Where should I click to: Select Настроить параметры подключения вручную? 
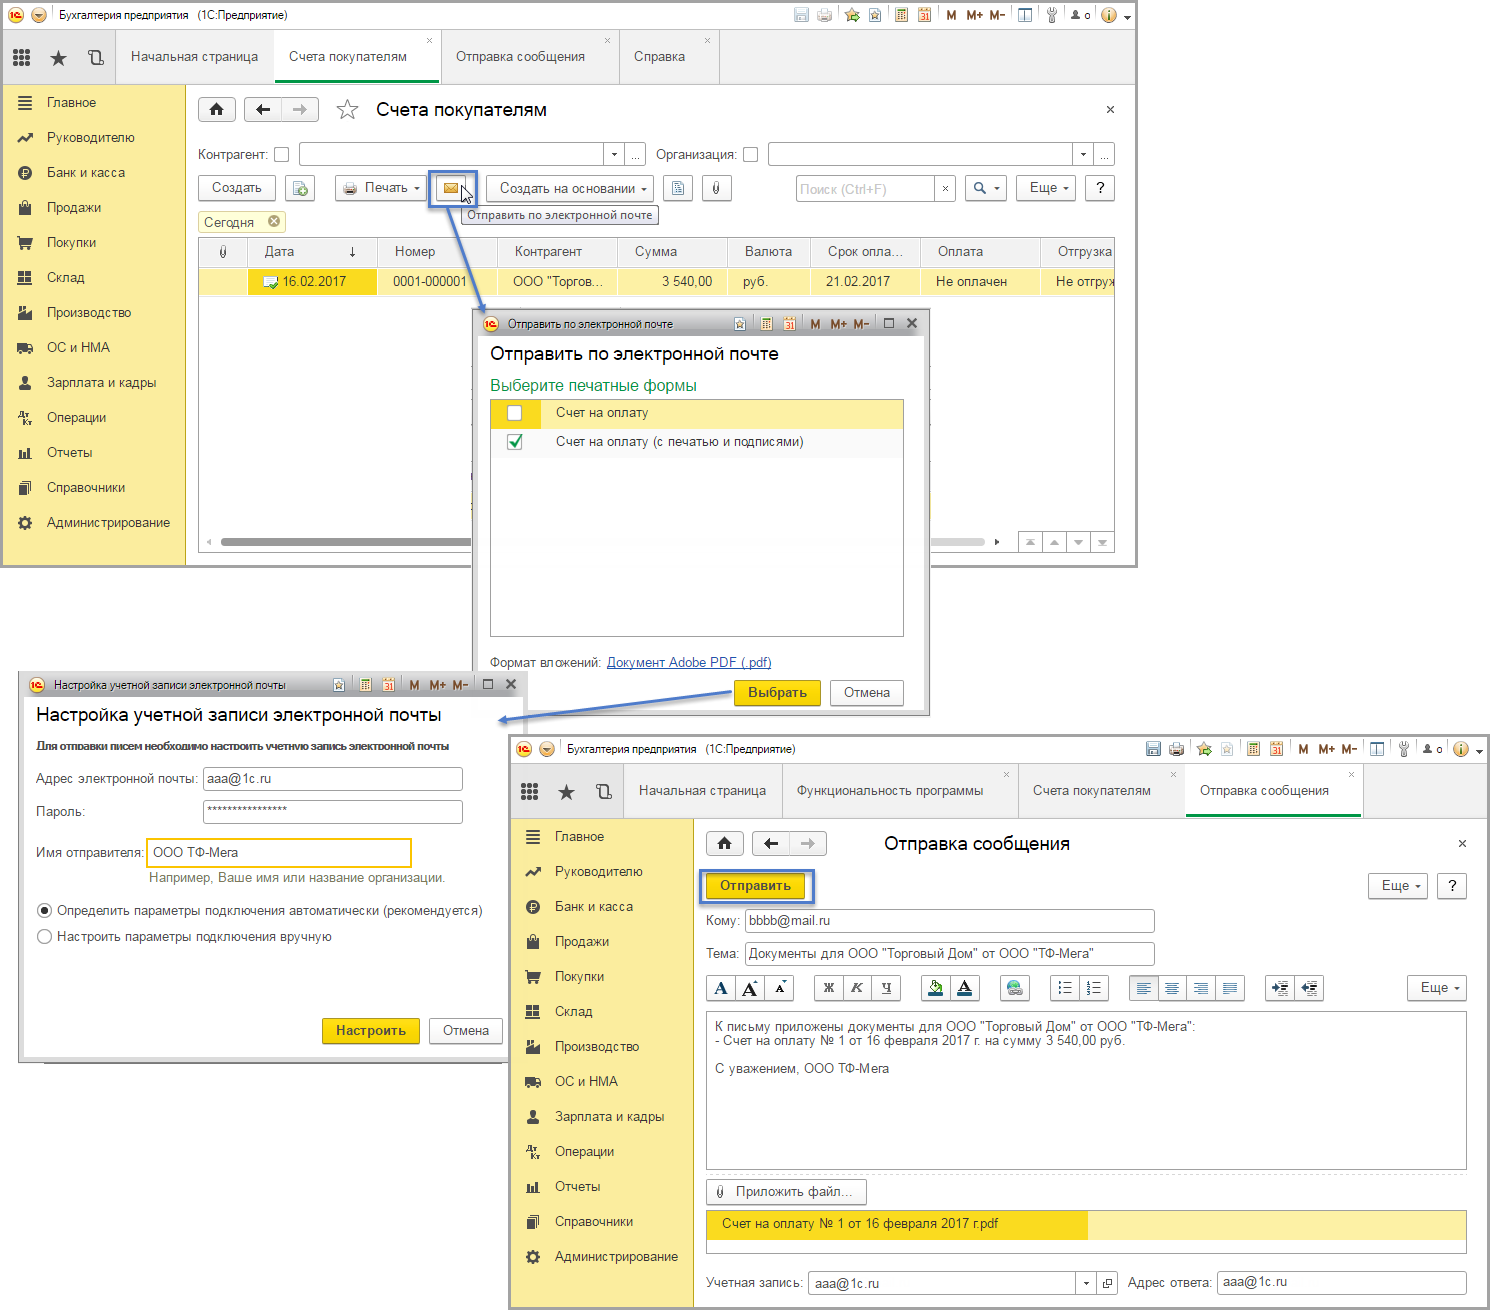tap(44, 937)
